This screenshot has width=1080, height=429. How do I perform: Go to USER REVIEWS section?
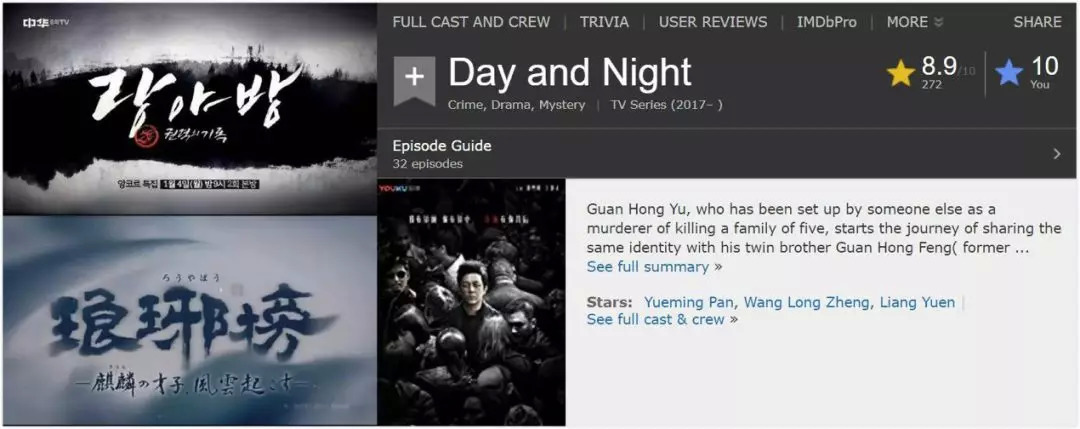coord(713,22)
